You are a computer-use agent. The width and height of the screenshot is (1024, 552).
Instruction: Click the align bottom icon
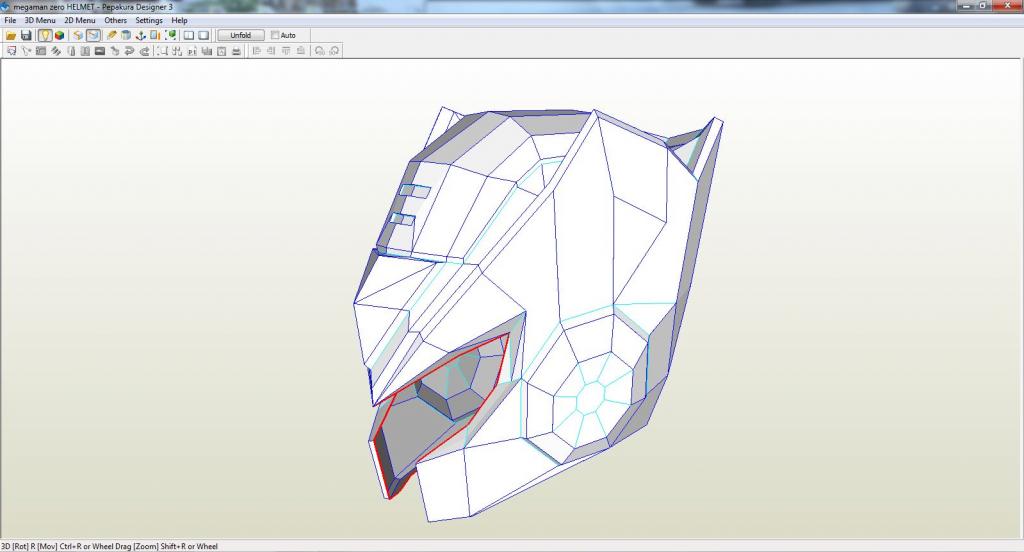300,50
